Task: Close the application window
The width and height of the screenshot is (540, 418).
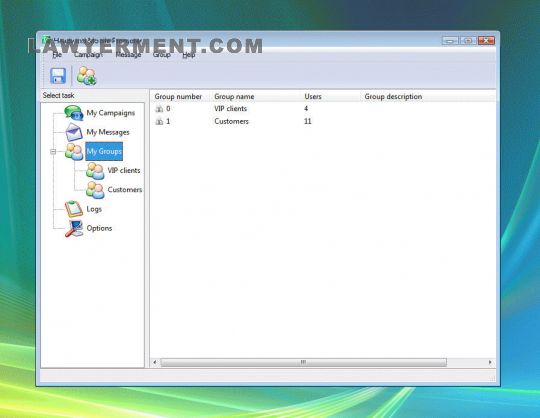Action: coord(486,41)
